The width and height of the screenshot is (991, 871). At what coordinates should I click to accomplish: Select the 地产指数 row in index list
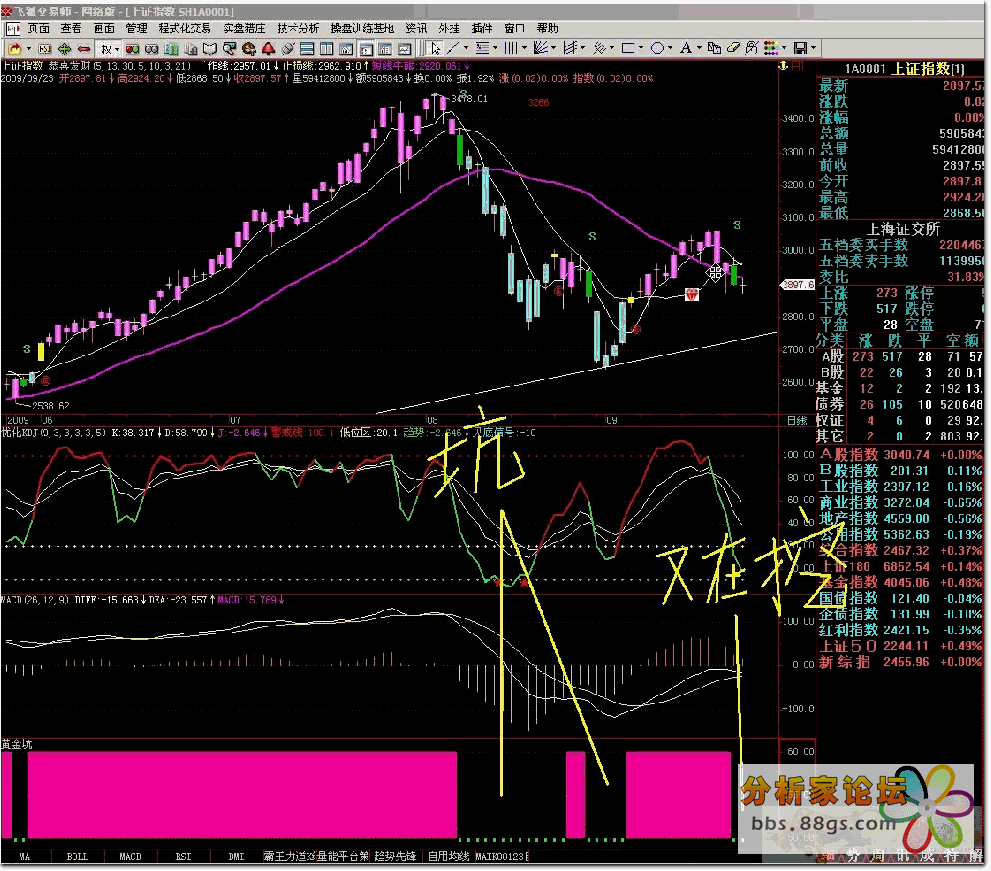[x=849, y=518]
